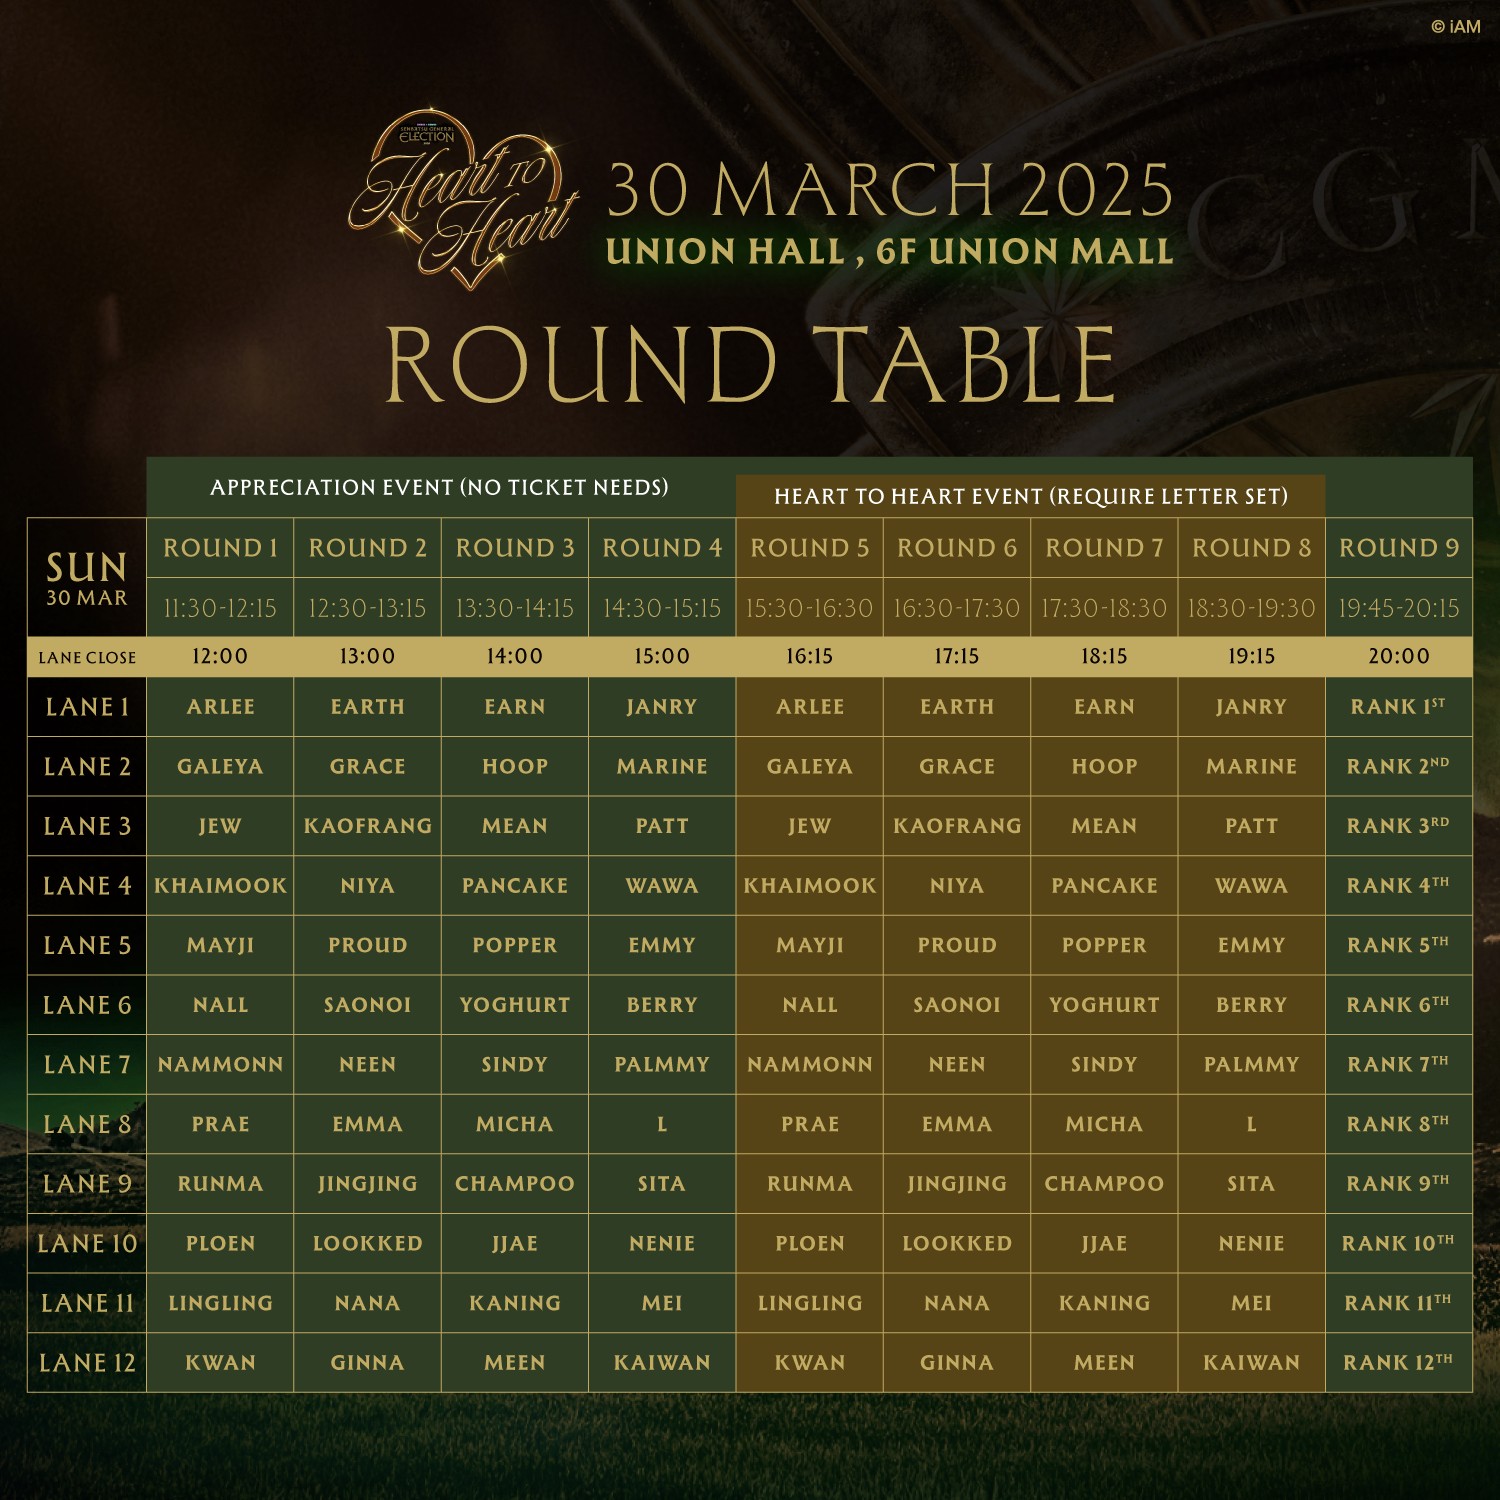Click the Lane Close row label
The width and height of the screenshot is (1500, 1500).
pos(87,658)
